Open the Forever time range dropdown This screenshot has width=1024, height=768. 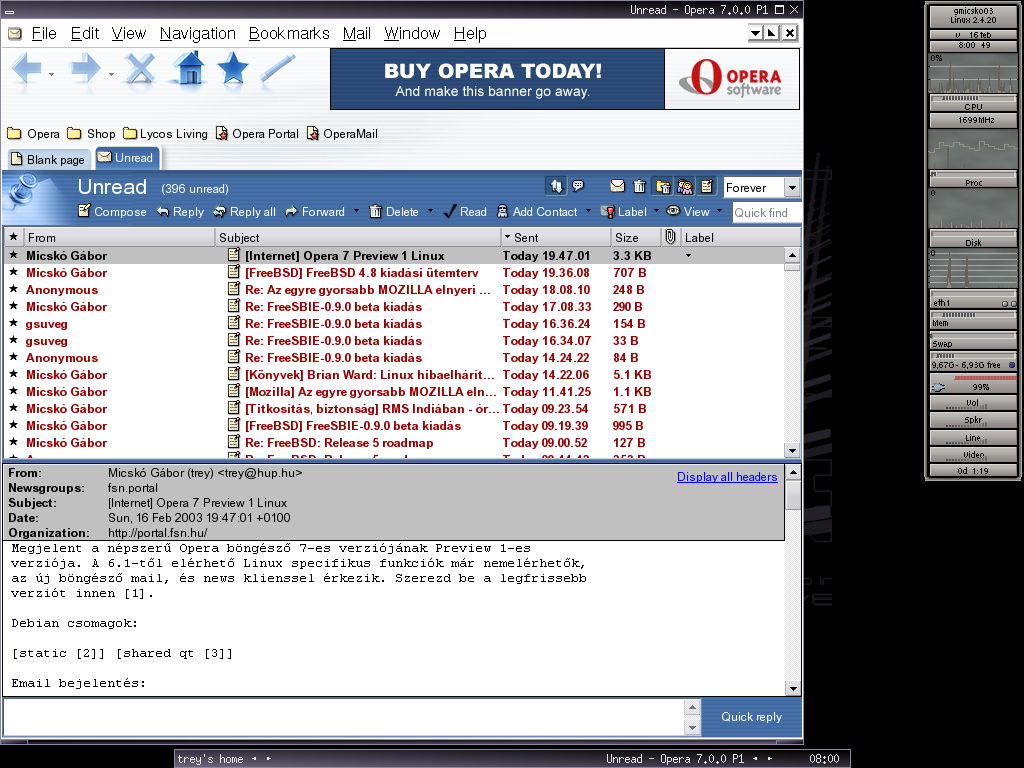(761, 187)
